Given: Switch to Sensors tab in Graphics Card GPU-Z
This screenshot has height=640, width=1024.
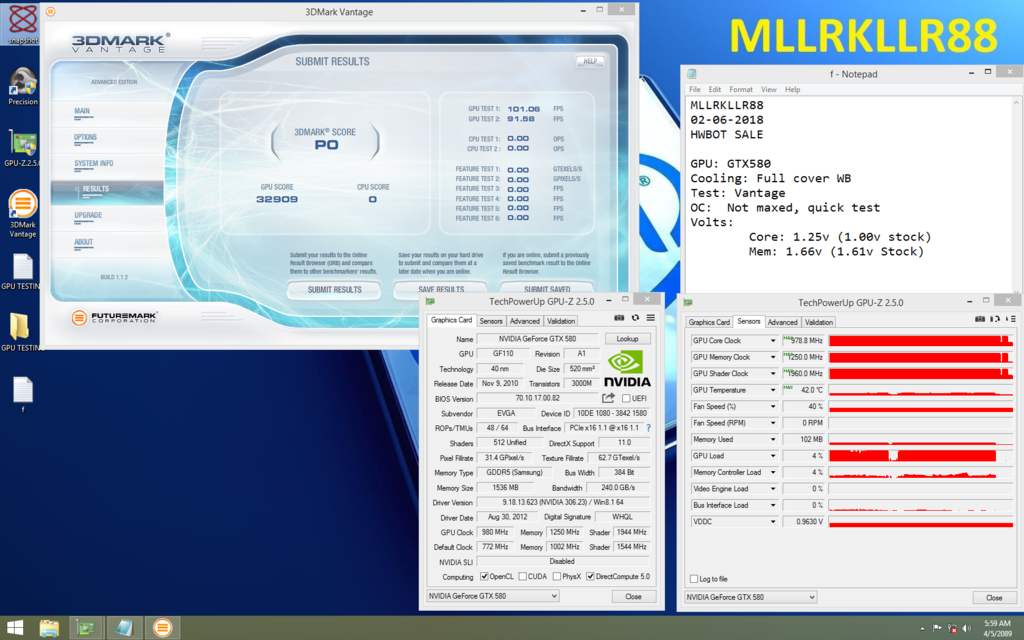Looking at the screenshot, I should (x=490, y=321).
